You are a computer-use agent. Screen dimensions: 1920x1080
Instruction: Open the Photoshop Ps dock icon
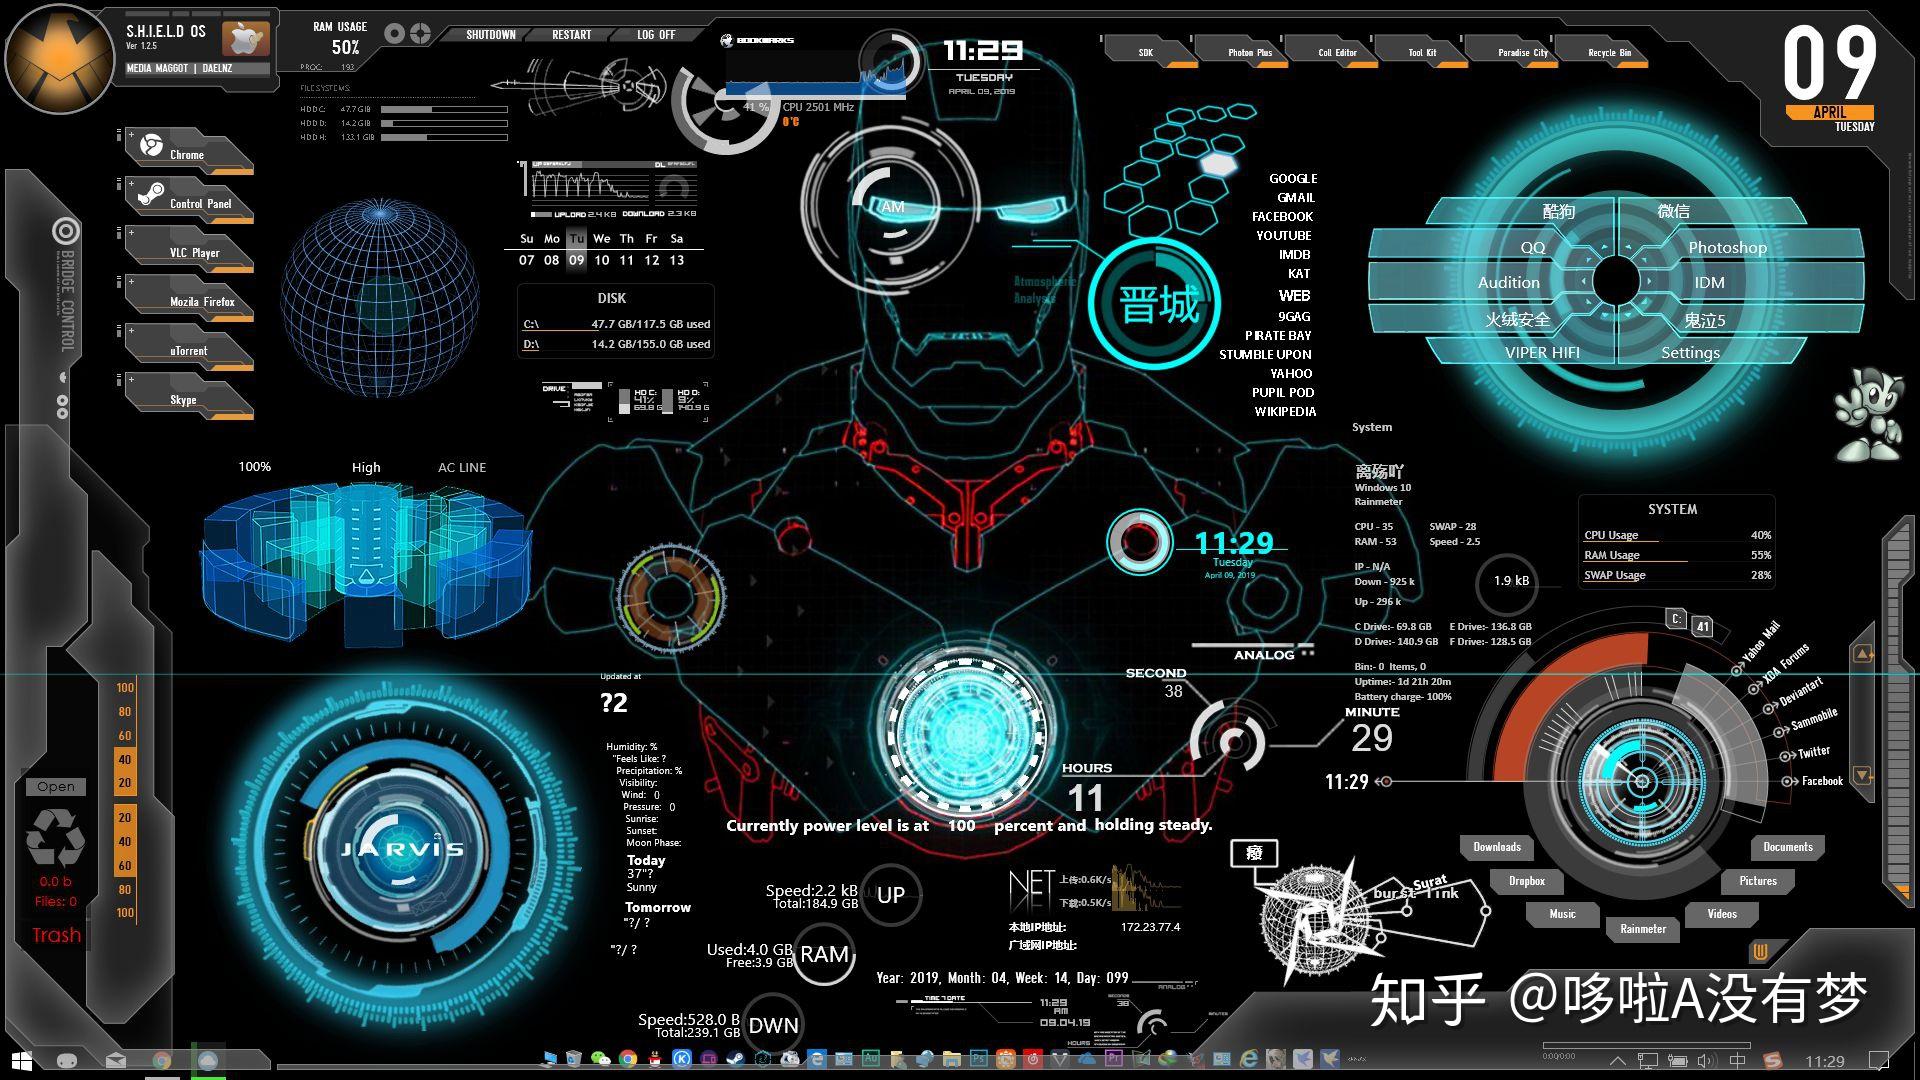click(x=979, y=1058)
